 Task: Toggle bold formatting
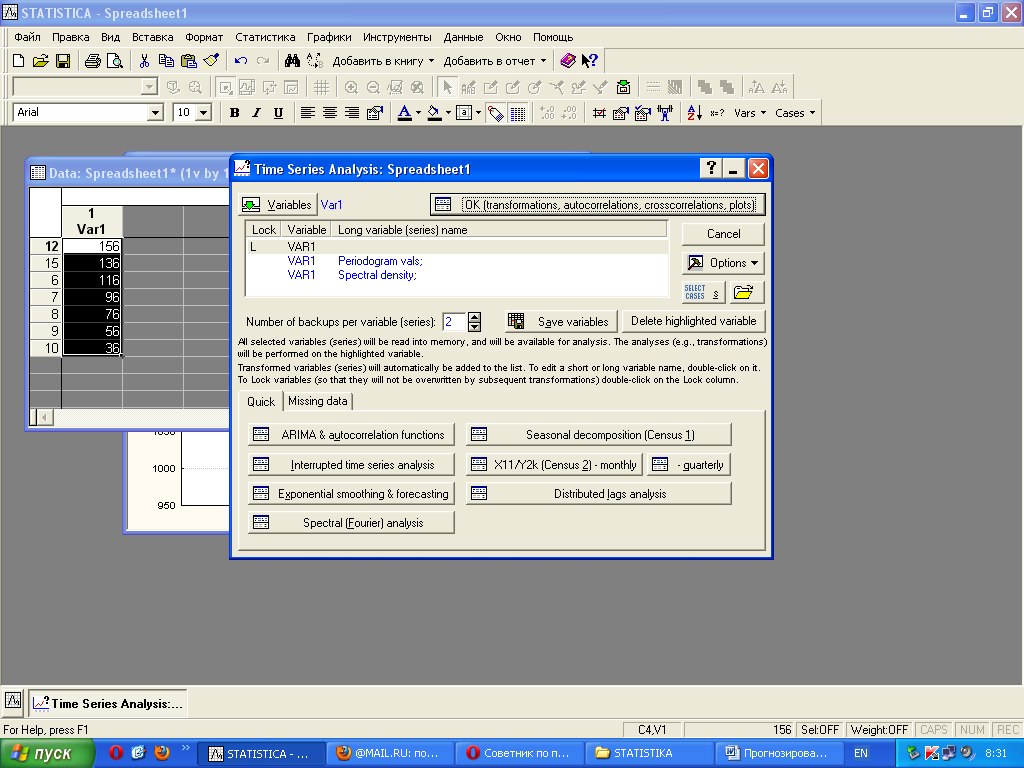click(x=234, y=113)
